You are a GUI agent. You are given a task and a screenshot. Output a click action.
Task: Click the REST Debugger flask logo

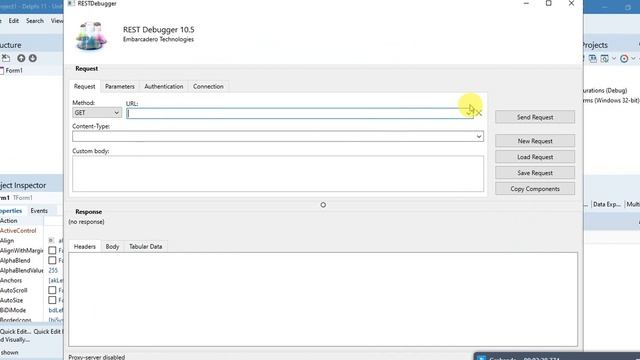[91, 36]
